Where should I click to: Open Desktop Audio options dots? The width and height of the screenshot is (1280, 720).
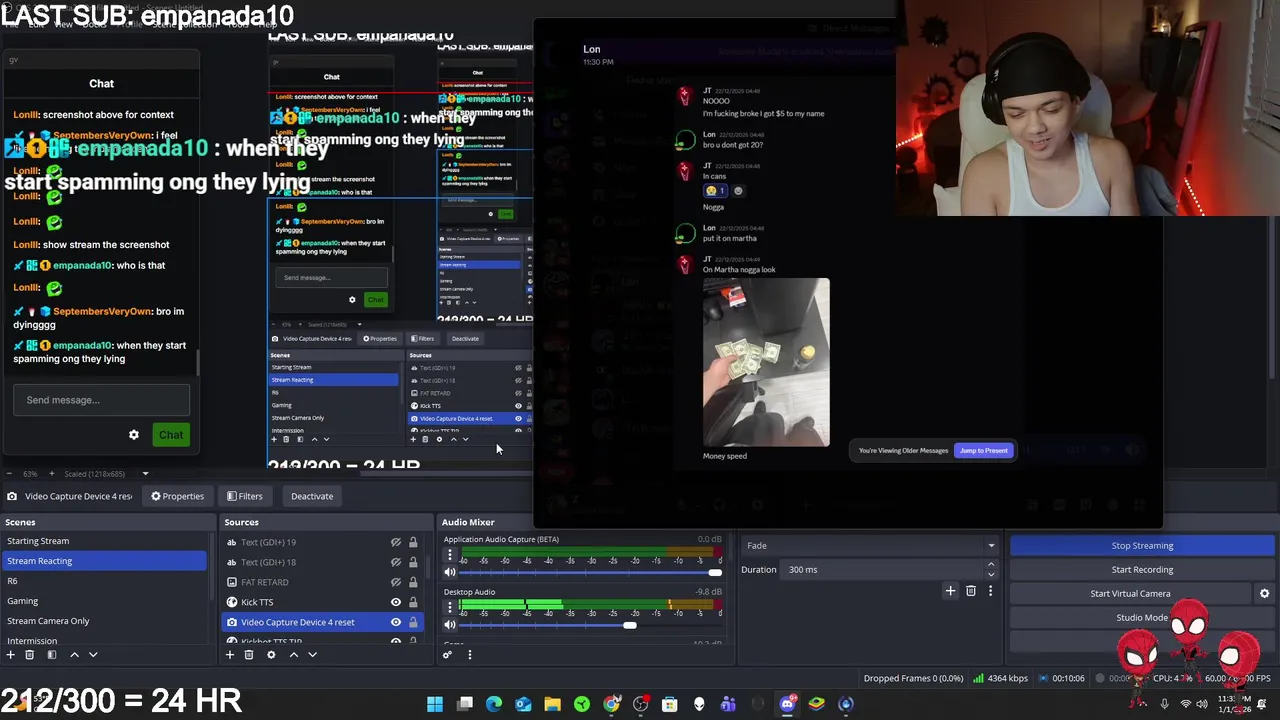(x=449, y=607)
